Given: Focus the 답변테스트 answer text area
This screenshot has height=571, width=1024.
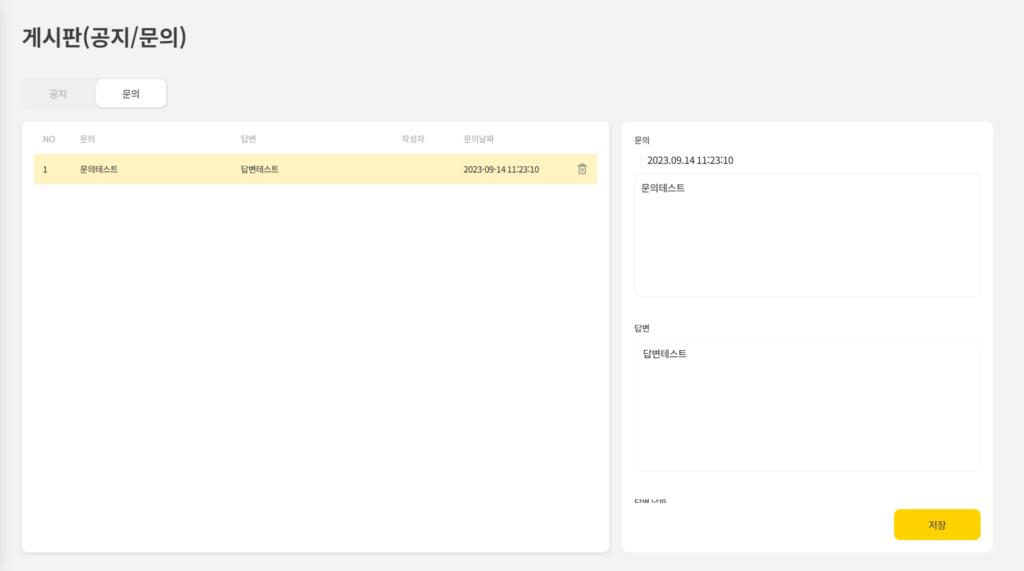Looking at the screenshot, I should (806, 405).
